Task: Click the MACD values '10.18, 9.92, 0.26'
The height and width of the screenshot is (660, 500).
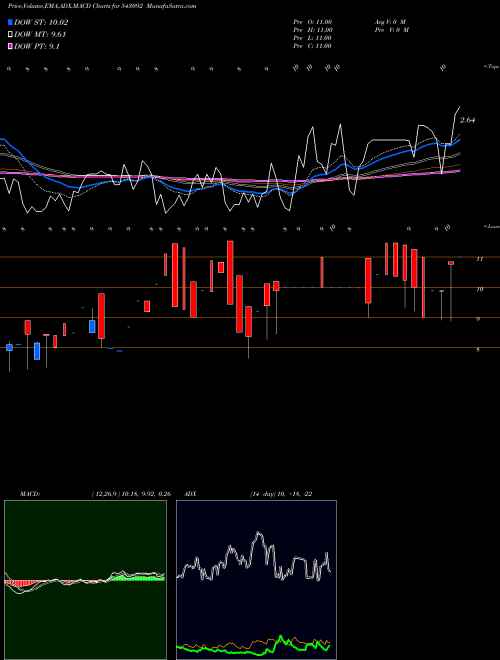Action: pos(147,494)
